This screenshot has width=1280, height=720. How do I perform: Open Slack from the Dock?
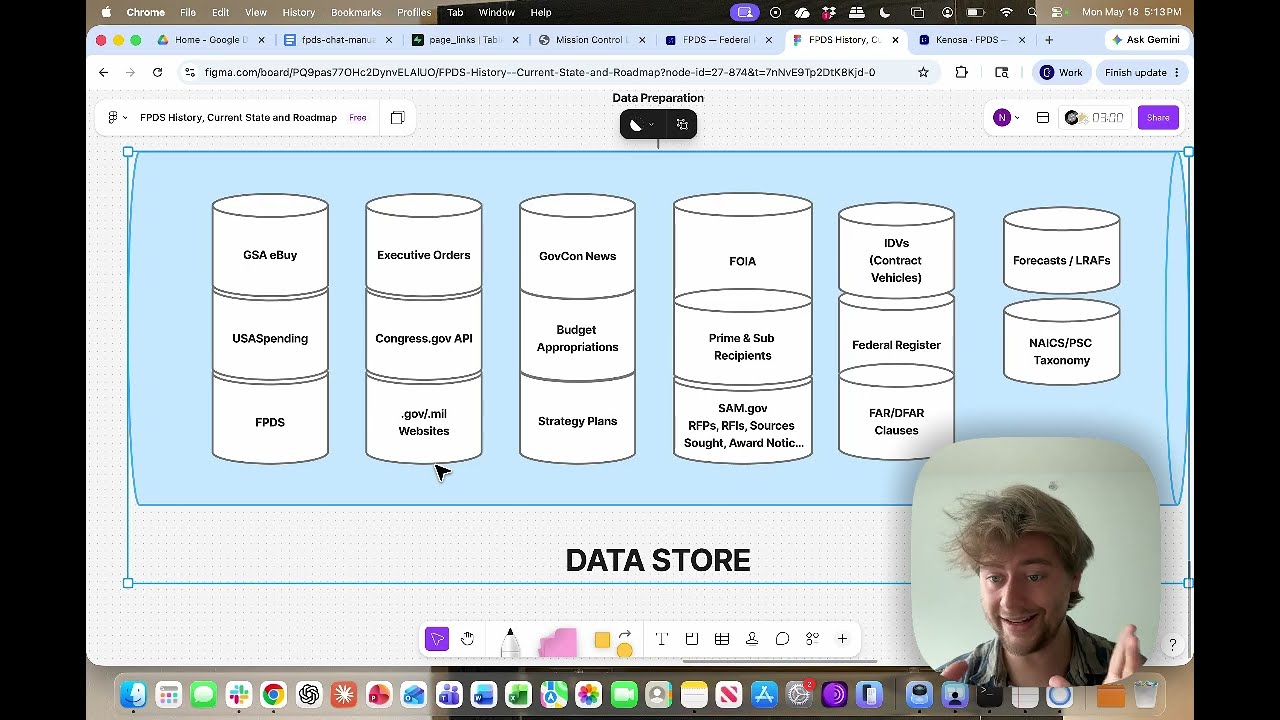point(238,694)
